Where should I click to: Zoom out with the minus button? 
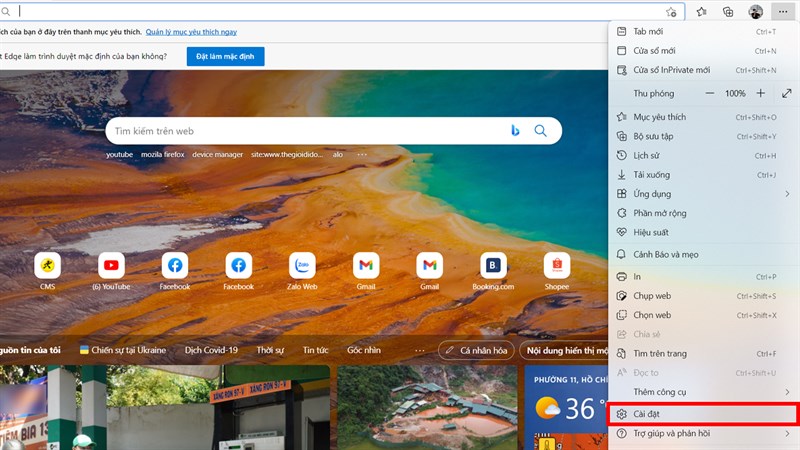click(710, 93)
